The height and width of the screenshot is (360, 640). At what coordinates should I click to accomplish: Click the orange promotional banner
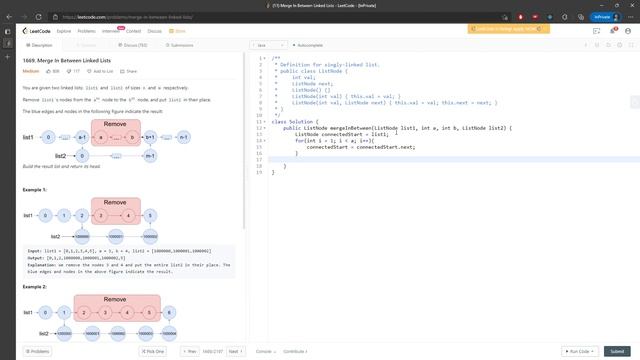[x=509, y=29]
